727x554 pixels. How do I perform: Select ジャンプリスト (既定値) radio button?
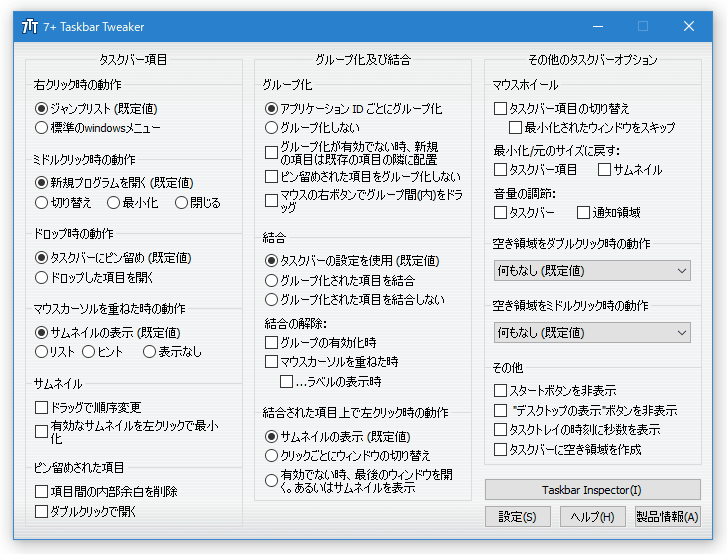tap(41, 109)
